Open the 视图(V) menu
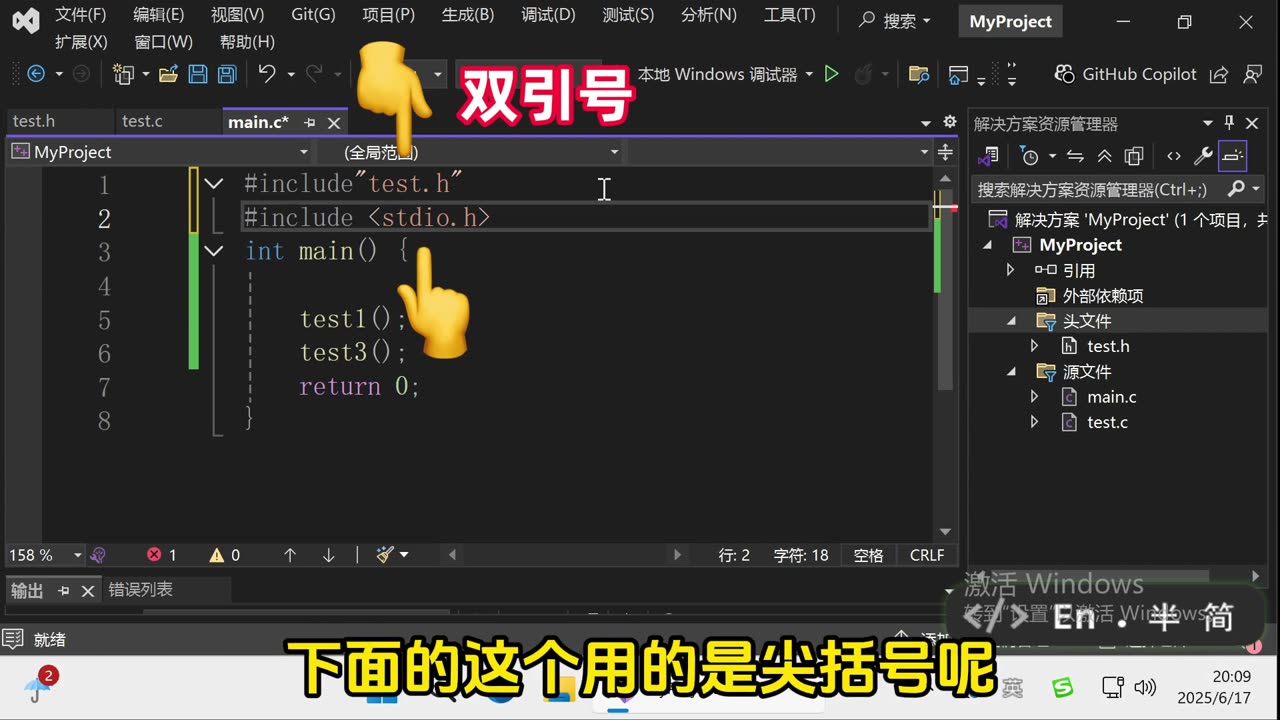 point(237,15)
